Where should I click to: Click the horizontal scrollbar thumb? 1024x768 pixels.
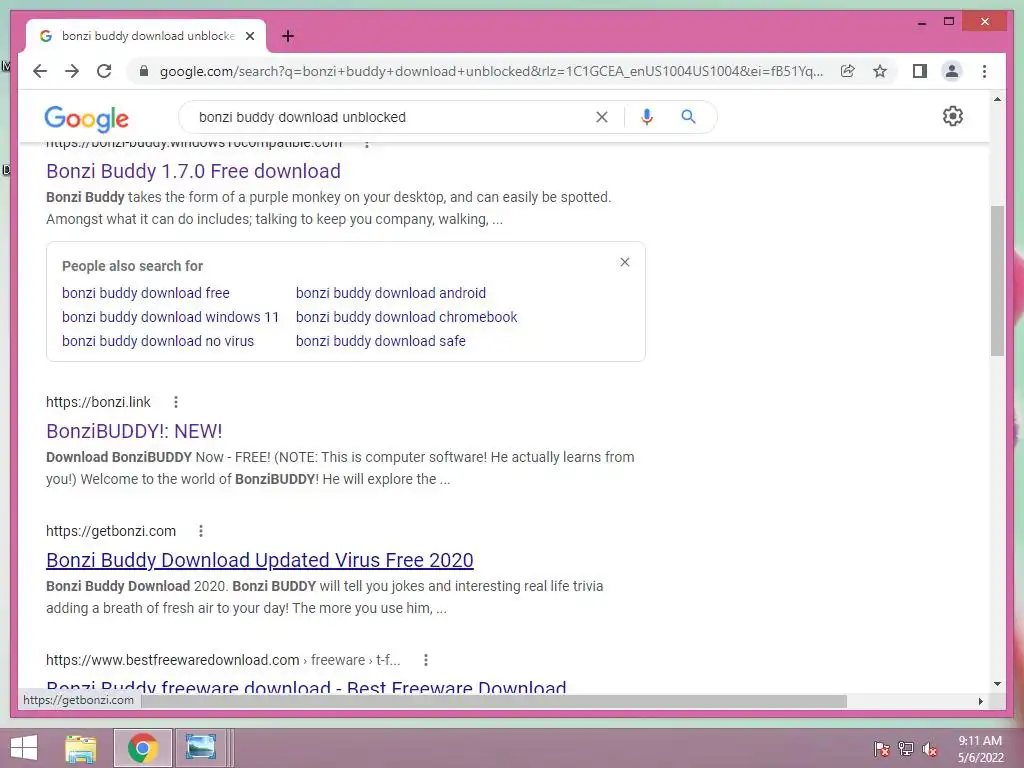(494, 701)
